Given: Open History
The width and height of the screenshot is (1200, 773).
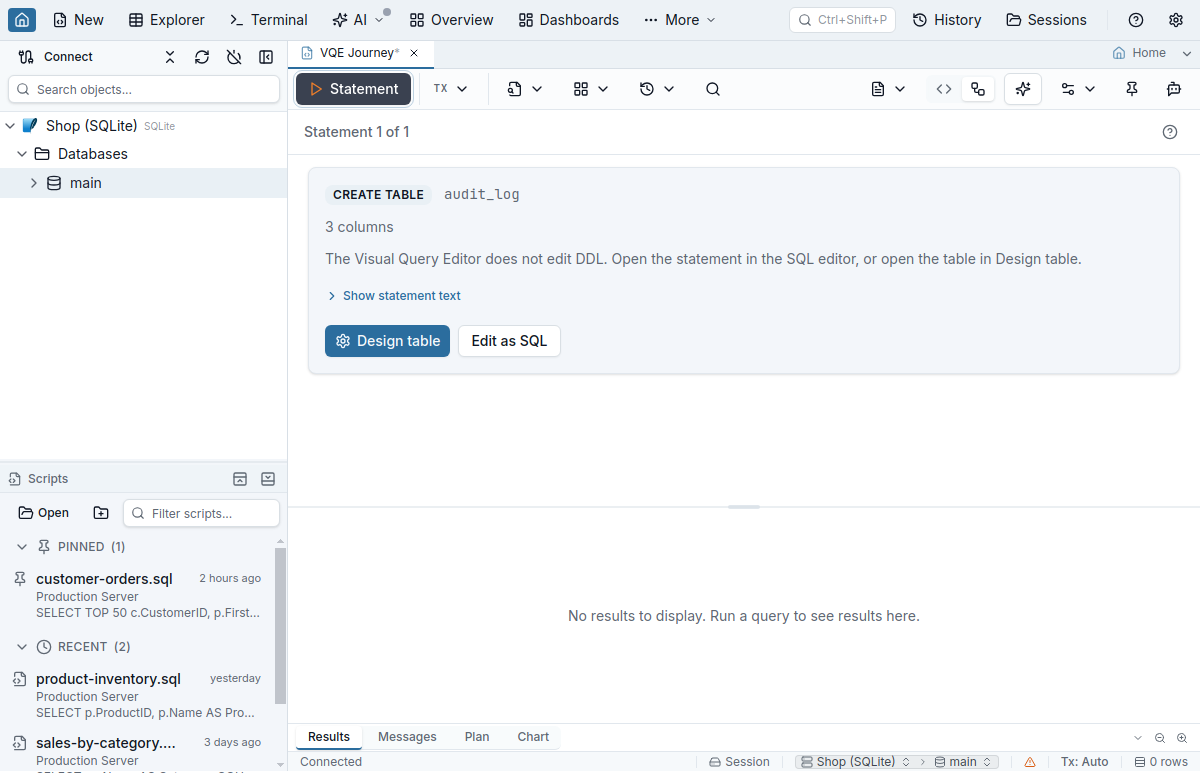Looking at the screenshot, I should 947,20.
